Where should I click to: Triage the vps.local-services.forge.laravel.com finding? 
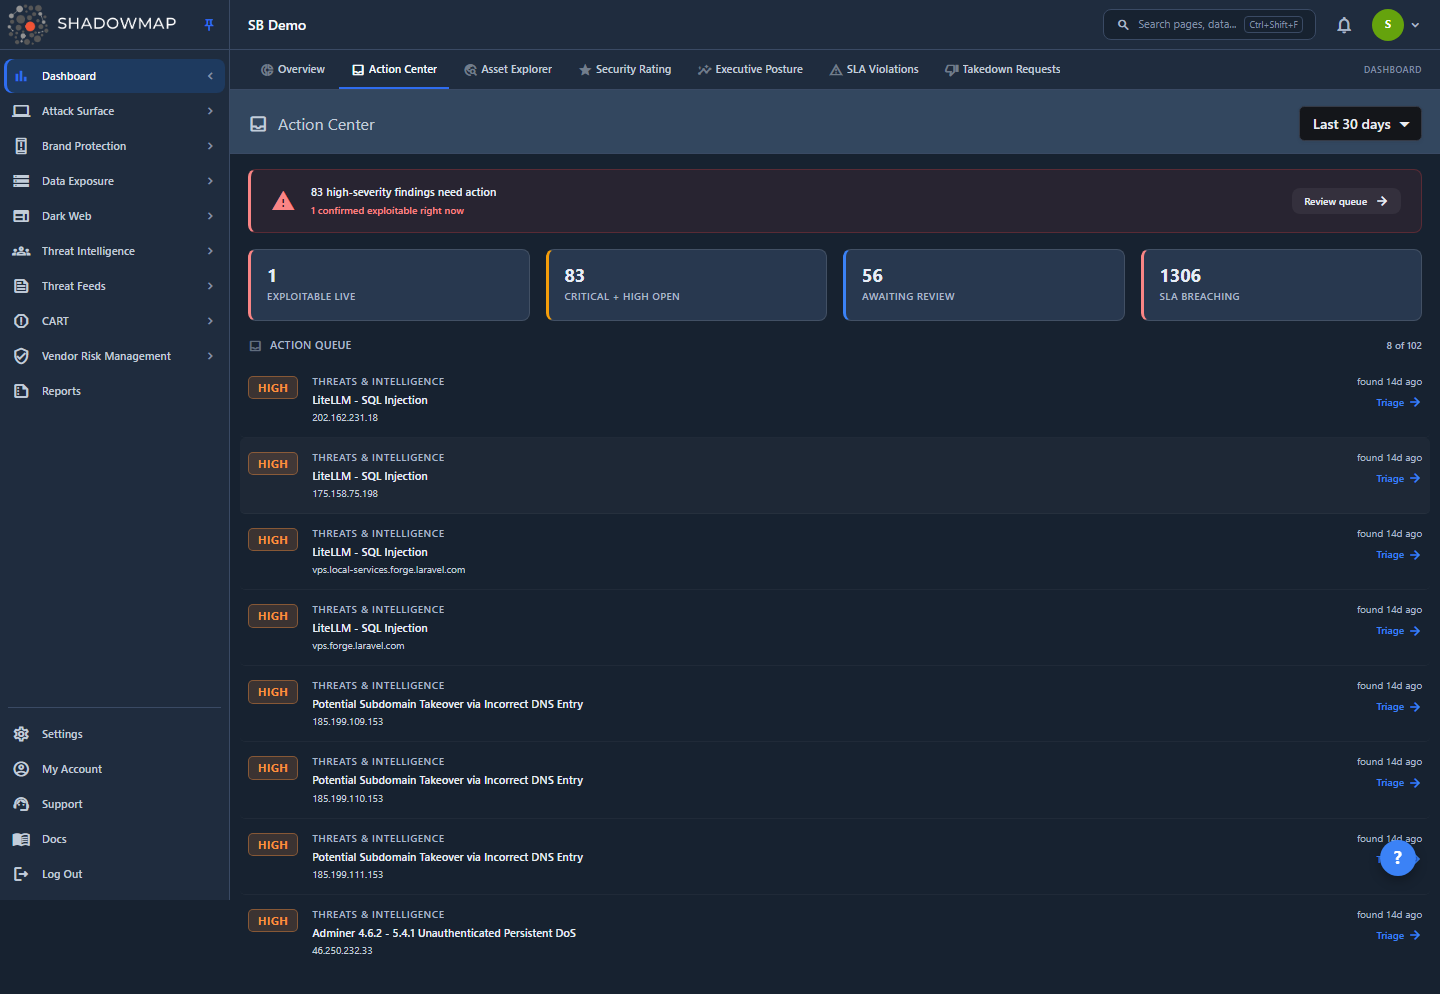1398,555
